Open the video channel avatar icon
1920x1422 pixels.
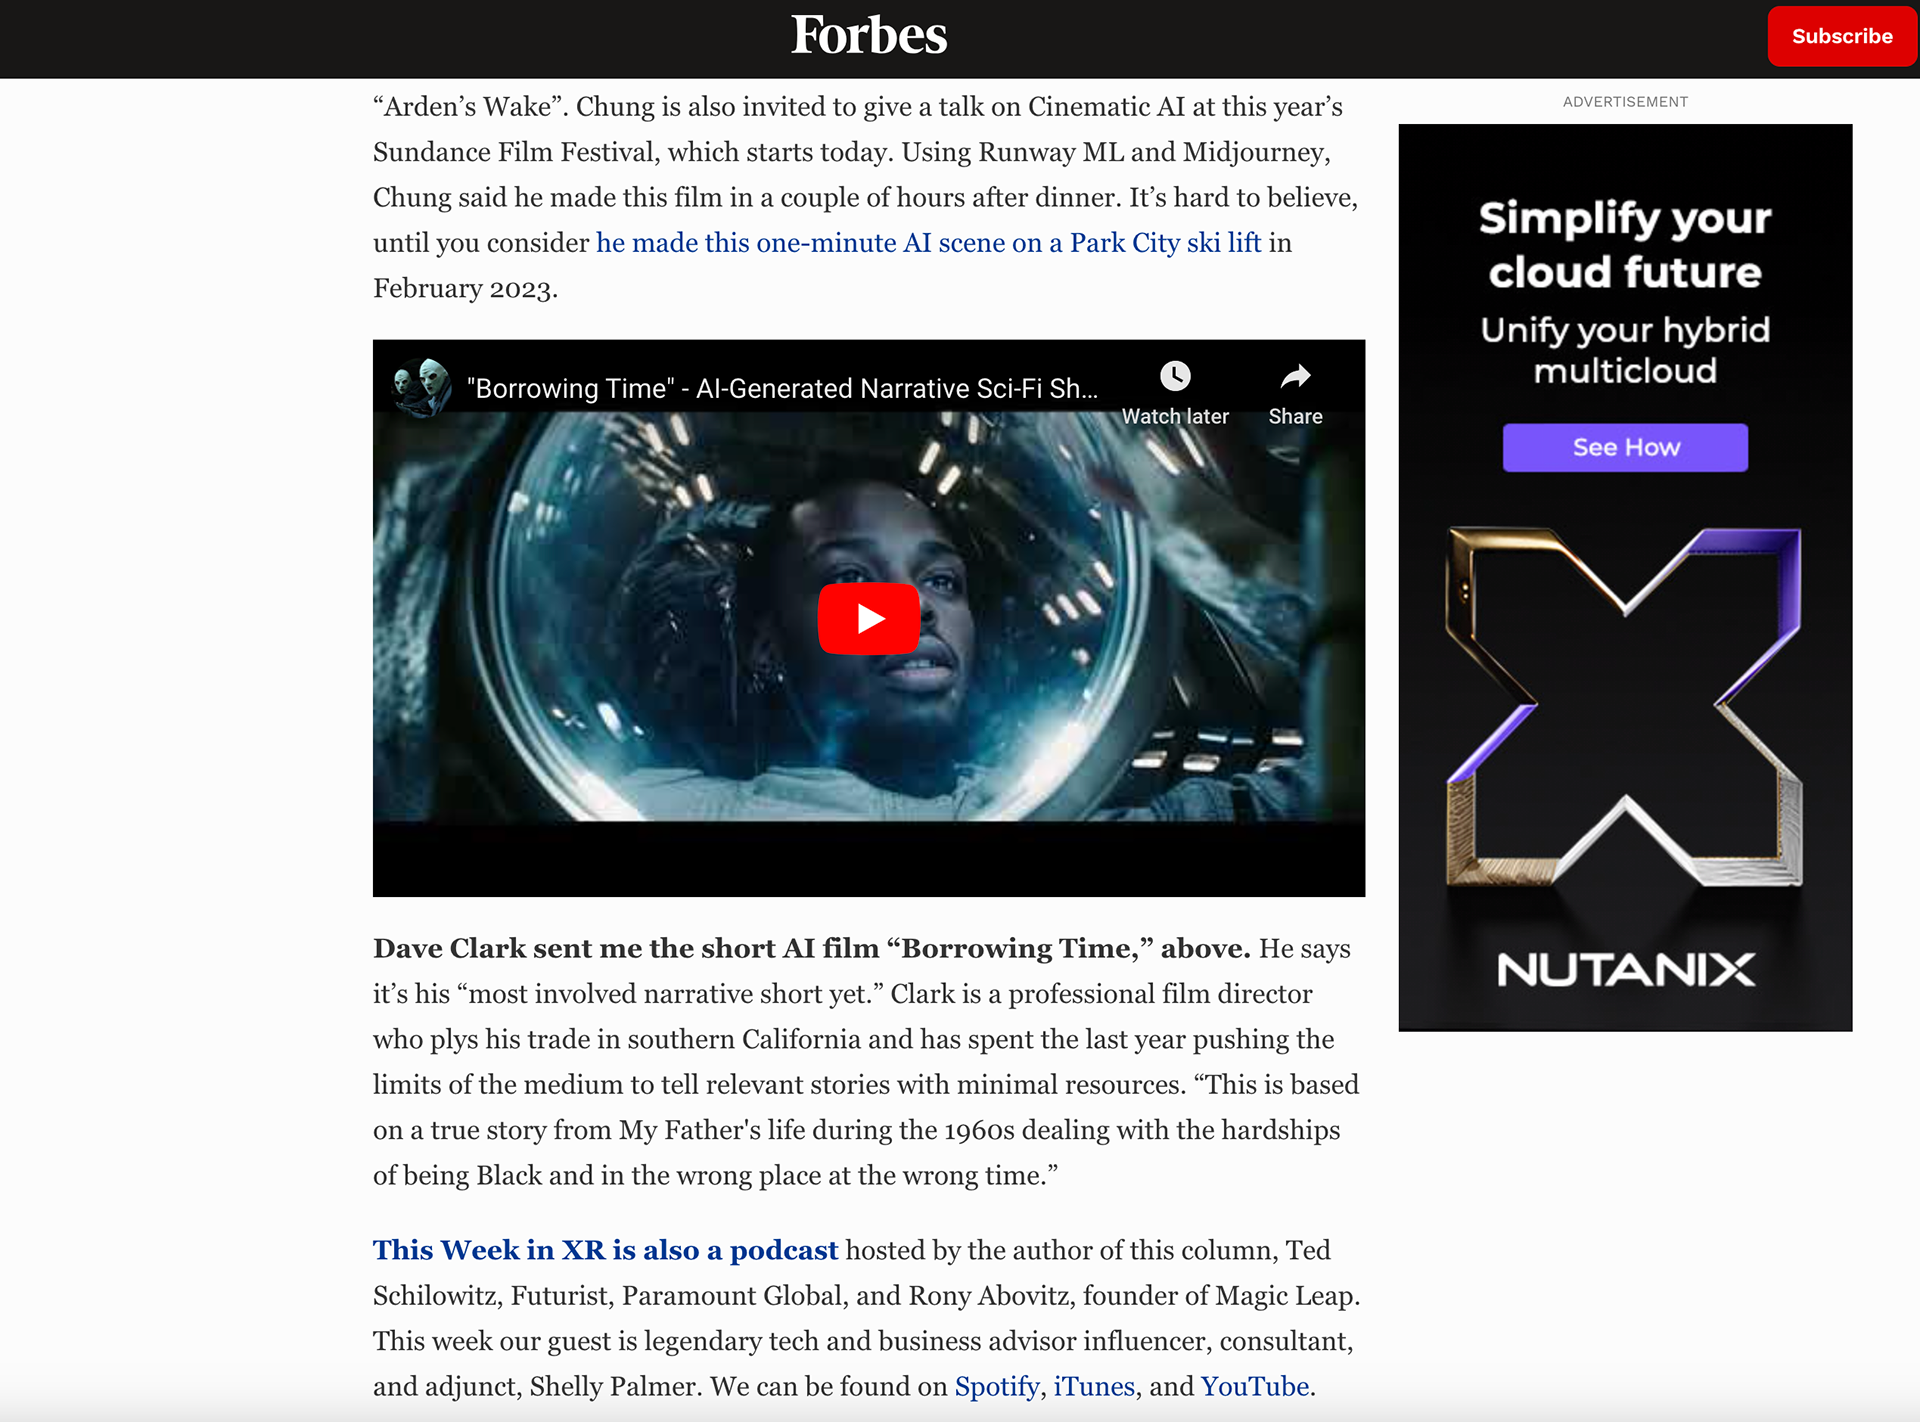(x=420, y=387)
